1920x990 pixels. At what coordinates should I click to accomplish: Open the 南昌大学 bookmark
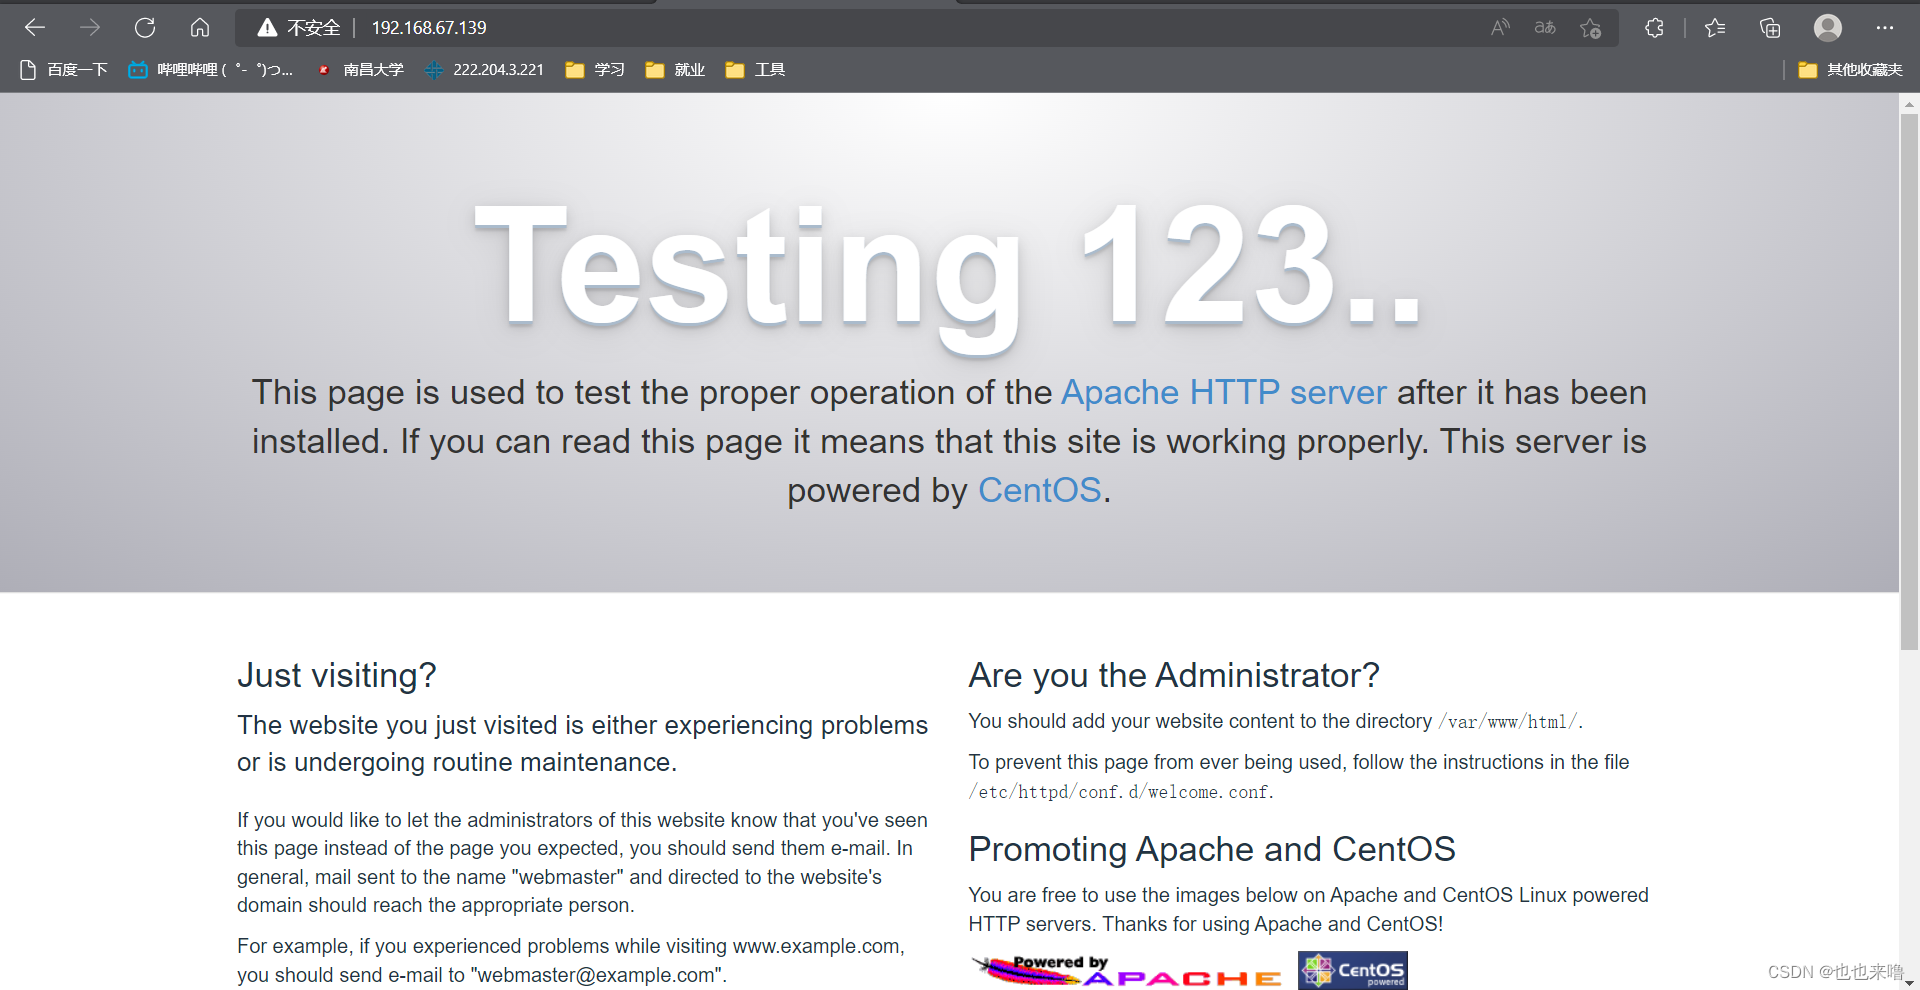[360, 70]
